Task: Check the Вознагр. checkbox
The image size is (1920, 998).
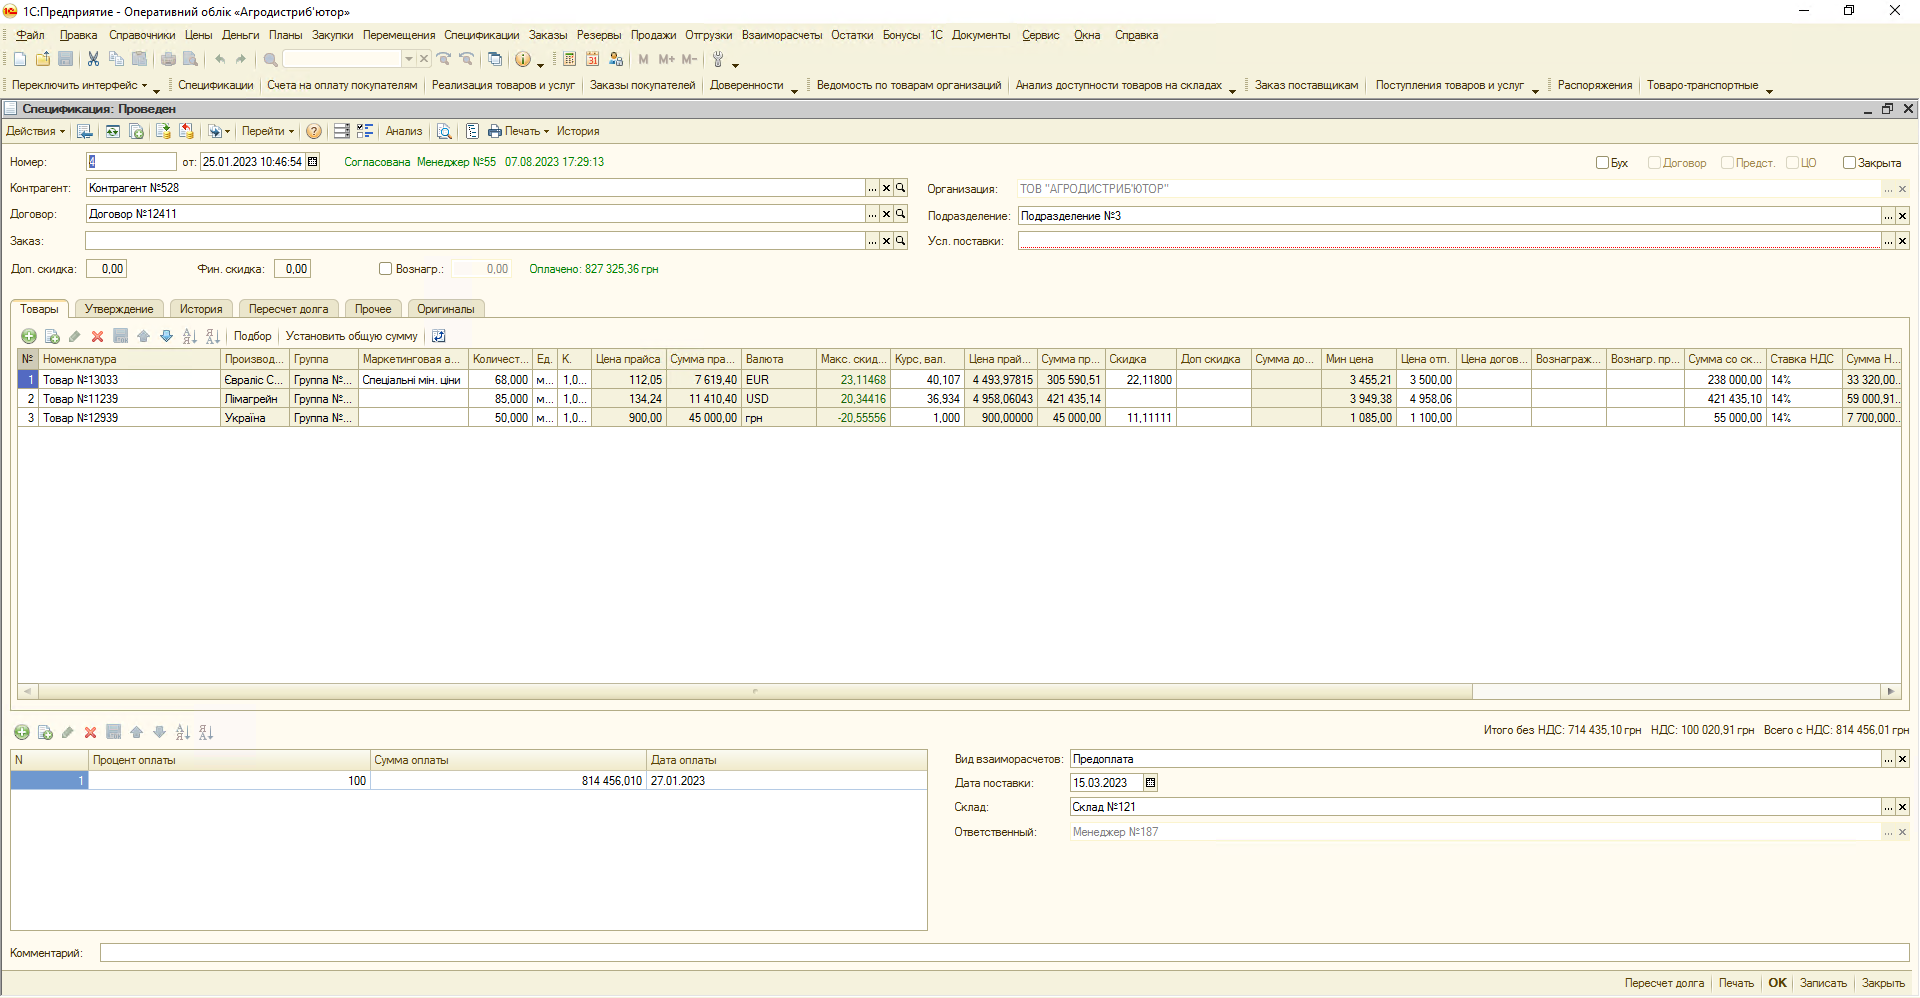Action: (x=385, y=269)
